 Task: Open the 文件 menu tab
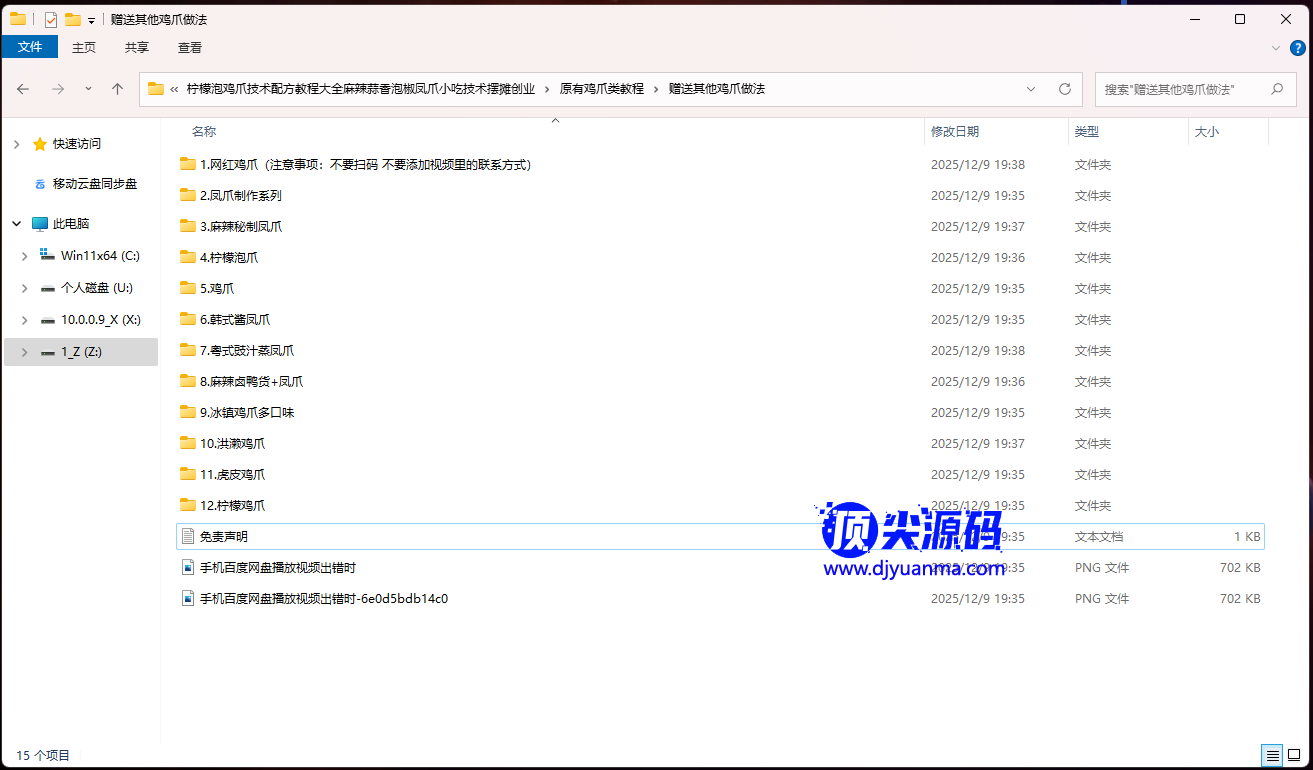click(30, 47)
